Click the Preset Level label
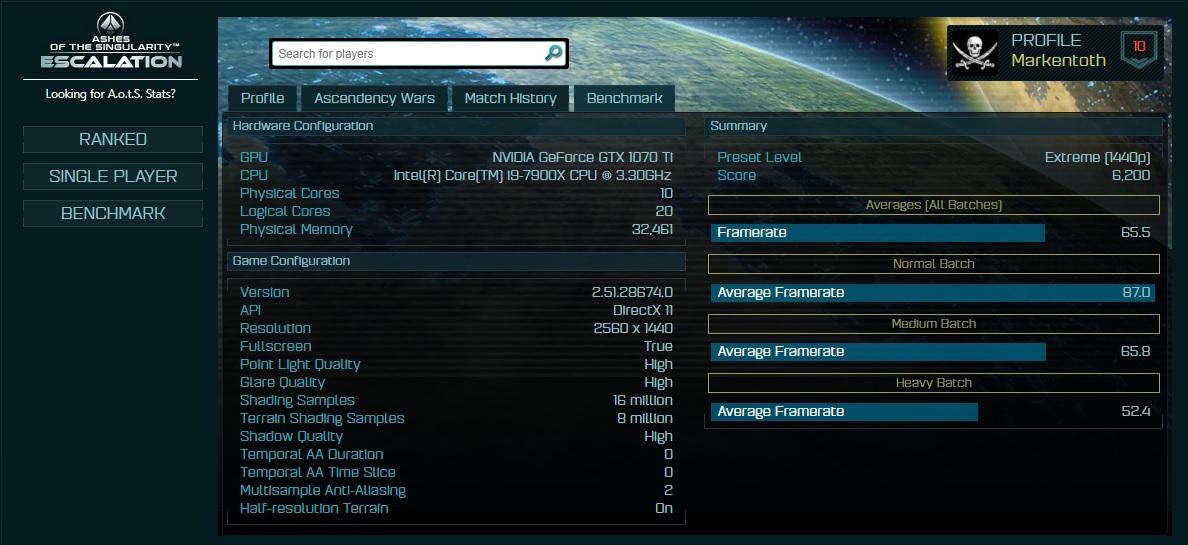 click(x=759, y=158)
